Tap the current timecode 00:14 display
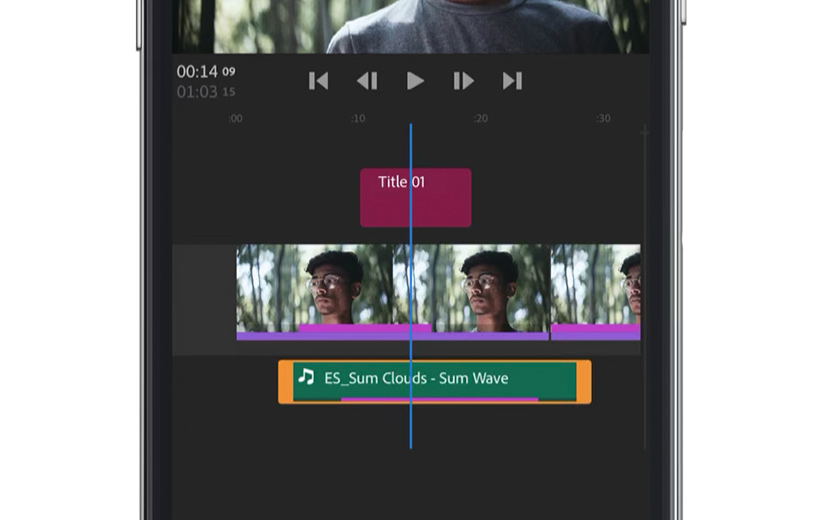Image resolution: width=832 pixels, height=520 pixels. click(205, 72)
